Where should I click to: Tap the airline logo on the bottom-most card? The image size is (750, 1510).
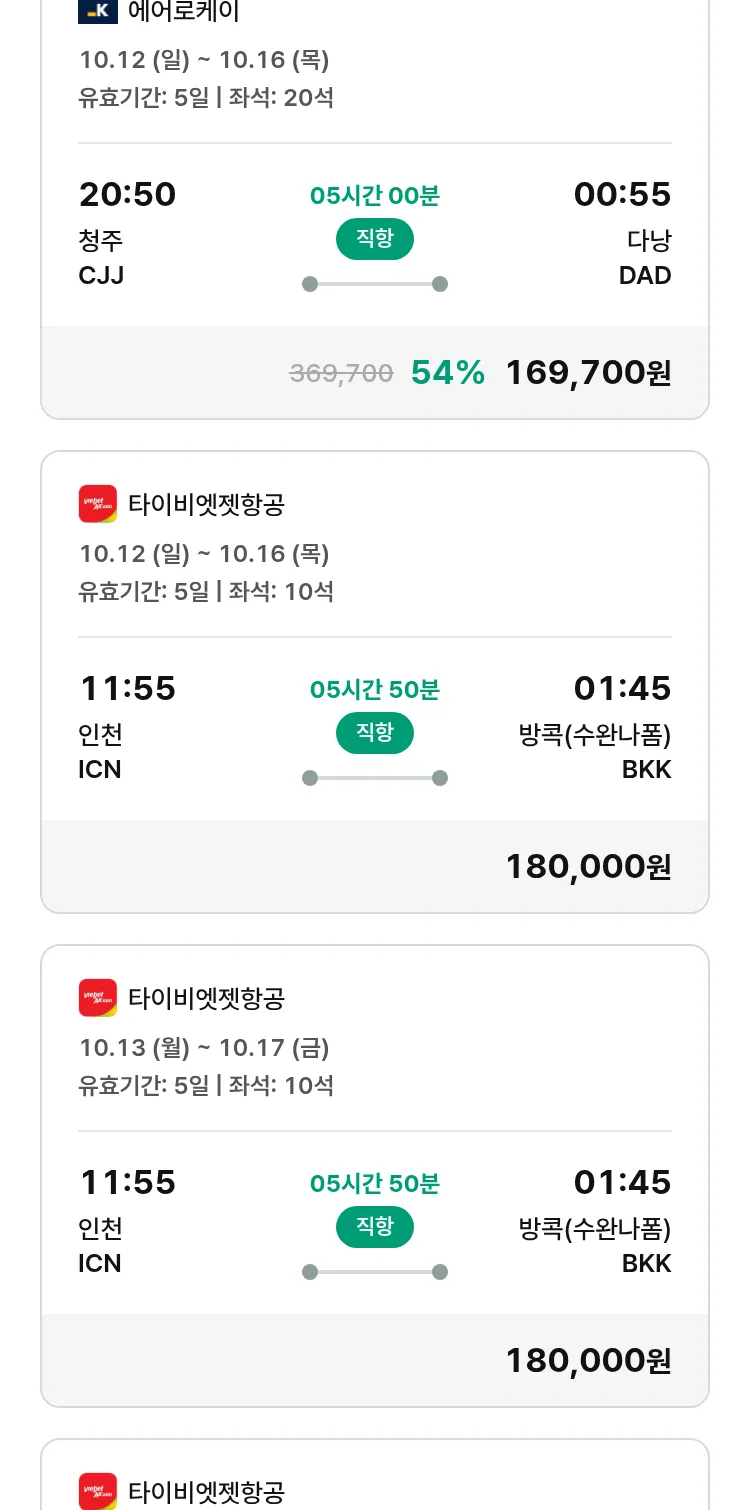click(98, 1491)
